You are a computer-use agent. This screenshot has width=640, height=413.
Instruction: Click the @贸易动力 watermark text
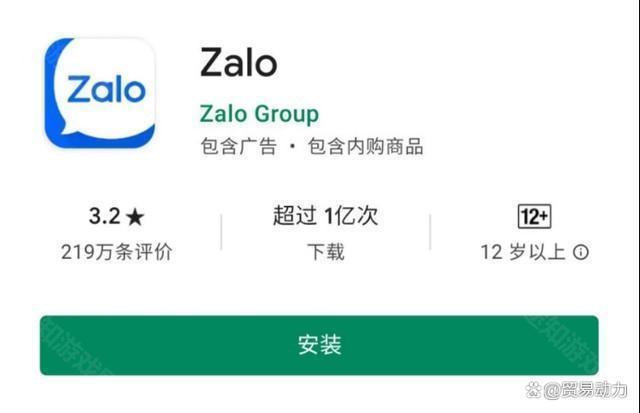tap(585, 390)
